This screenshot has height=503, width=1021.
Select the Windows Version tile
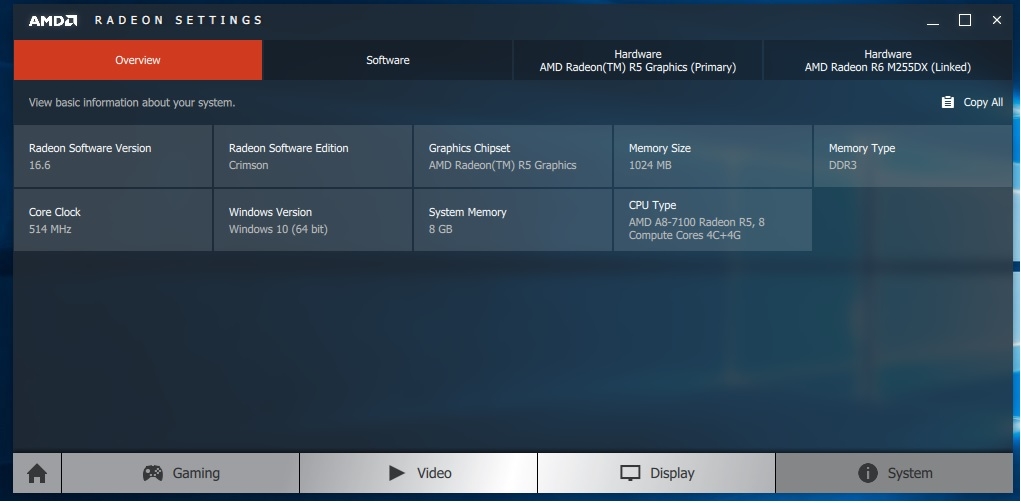click(313, 220)
